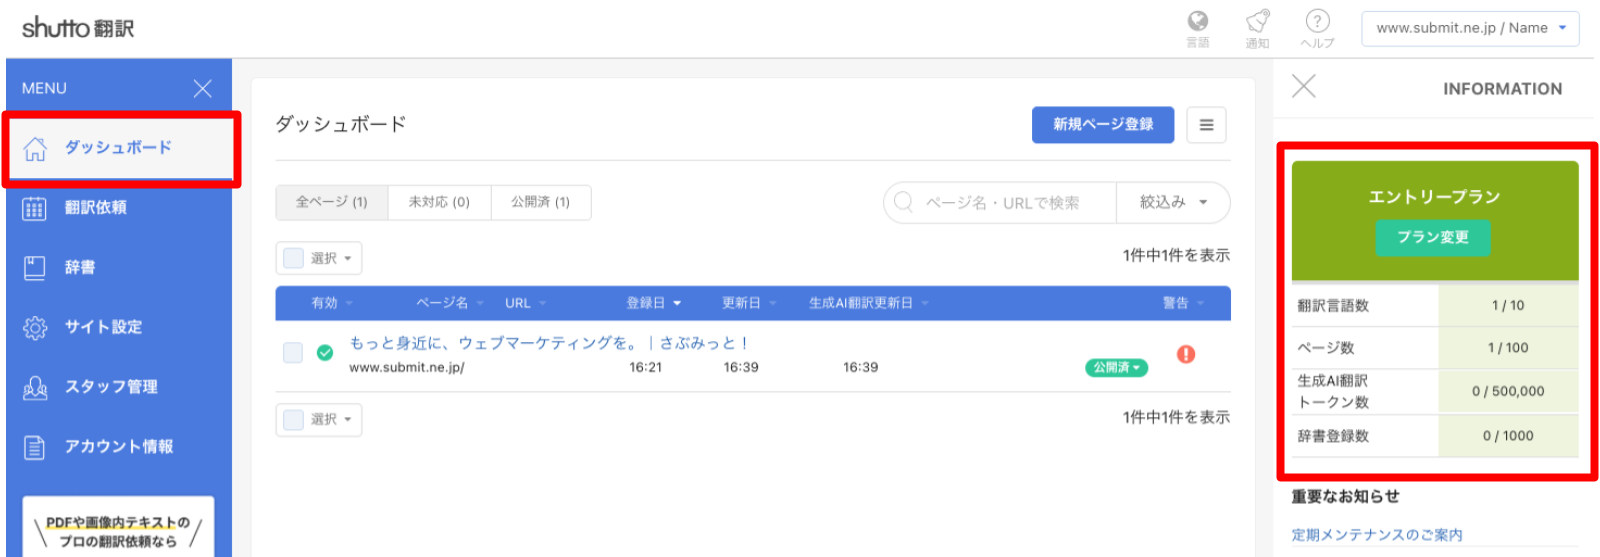Tick the checkbox for the www.submit.ne.jp row
The image size is (1600, 557).
tap(293, 352)
